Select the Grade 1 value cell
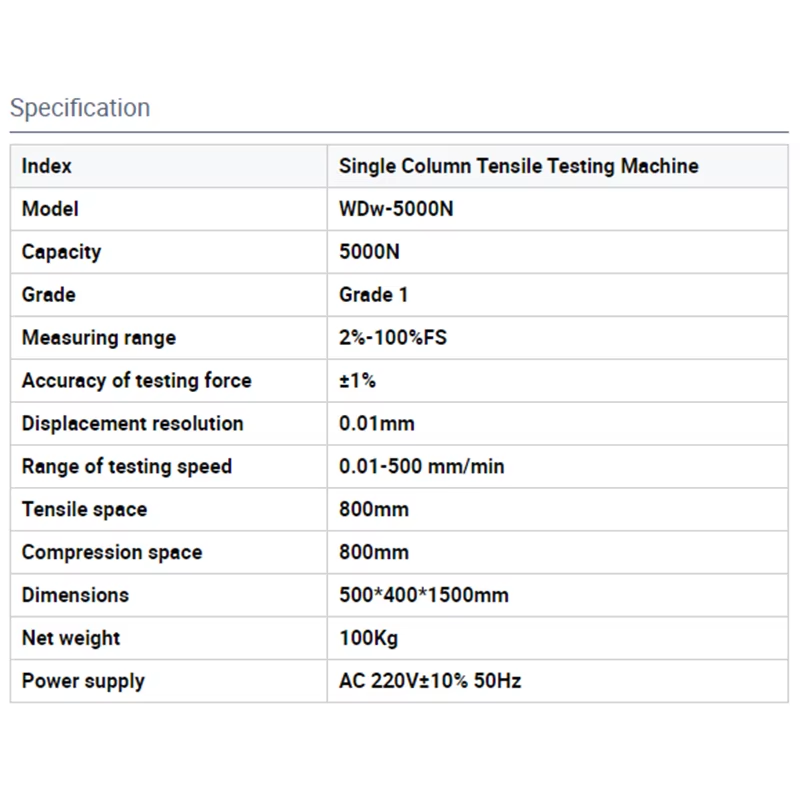The height and width of the screenshot is (800, 800). [x=558, y=295]
